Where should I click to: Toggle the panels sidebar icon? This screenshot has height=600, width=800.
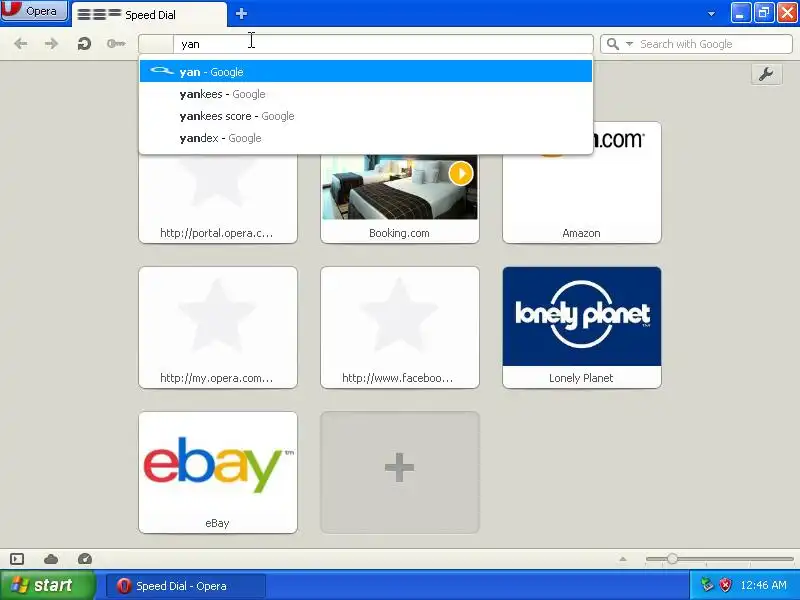[x=17, y=559]
